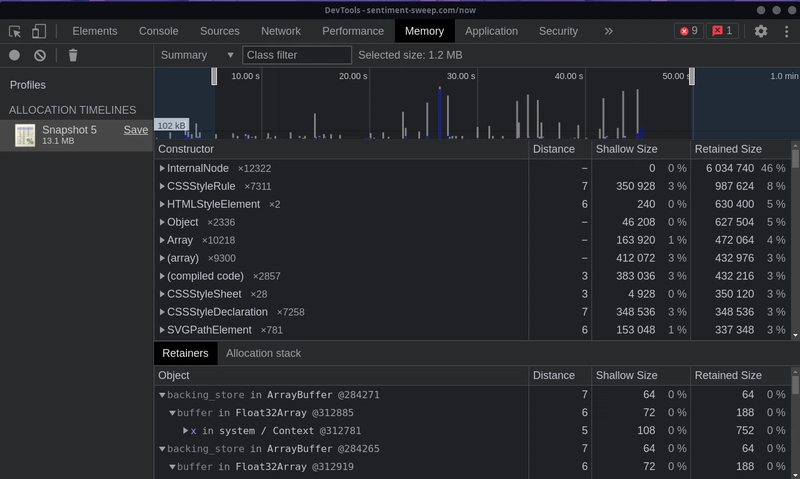Viewport: 800px width, 479px height.
Task: Click the trash can collect garbage icon
Action: tap(73, 55)
